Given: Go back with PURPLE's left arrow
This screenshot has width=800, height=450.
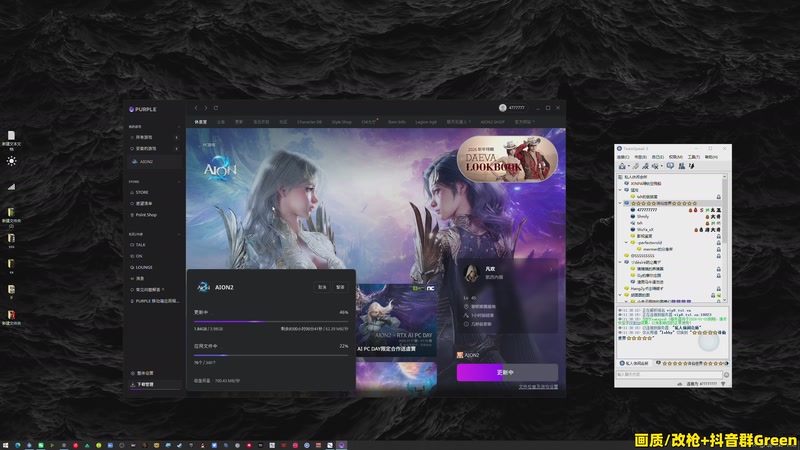Looking at the screenshot, I should click(196, 108).
